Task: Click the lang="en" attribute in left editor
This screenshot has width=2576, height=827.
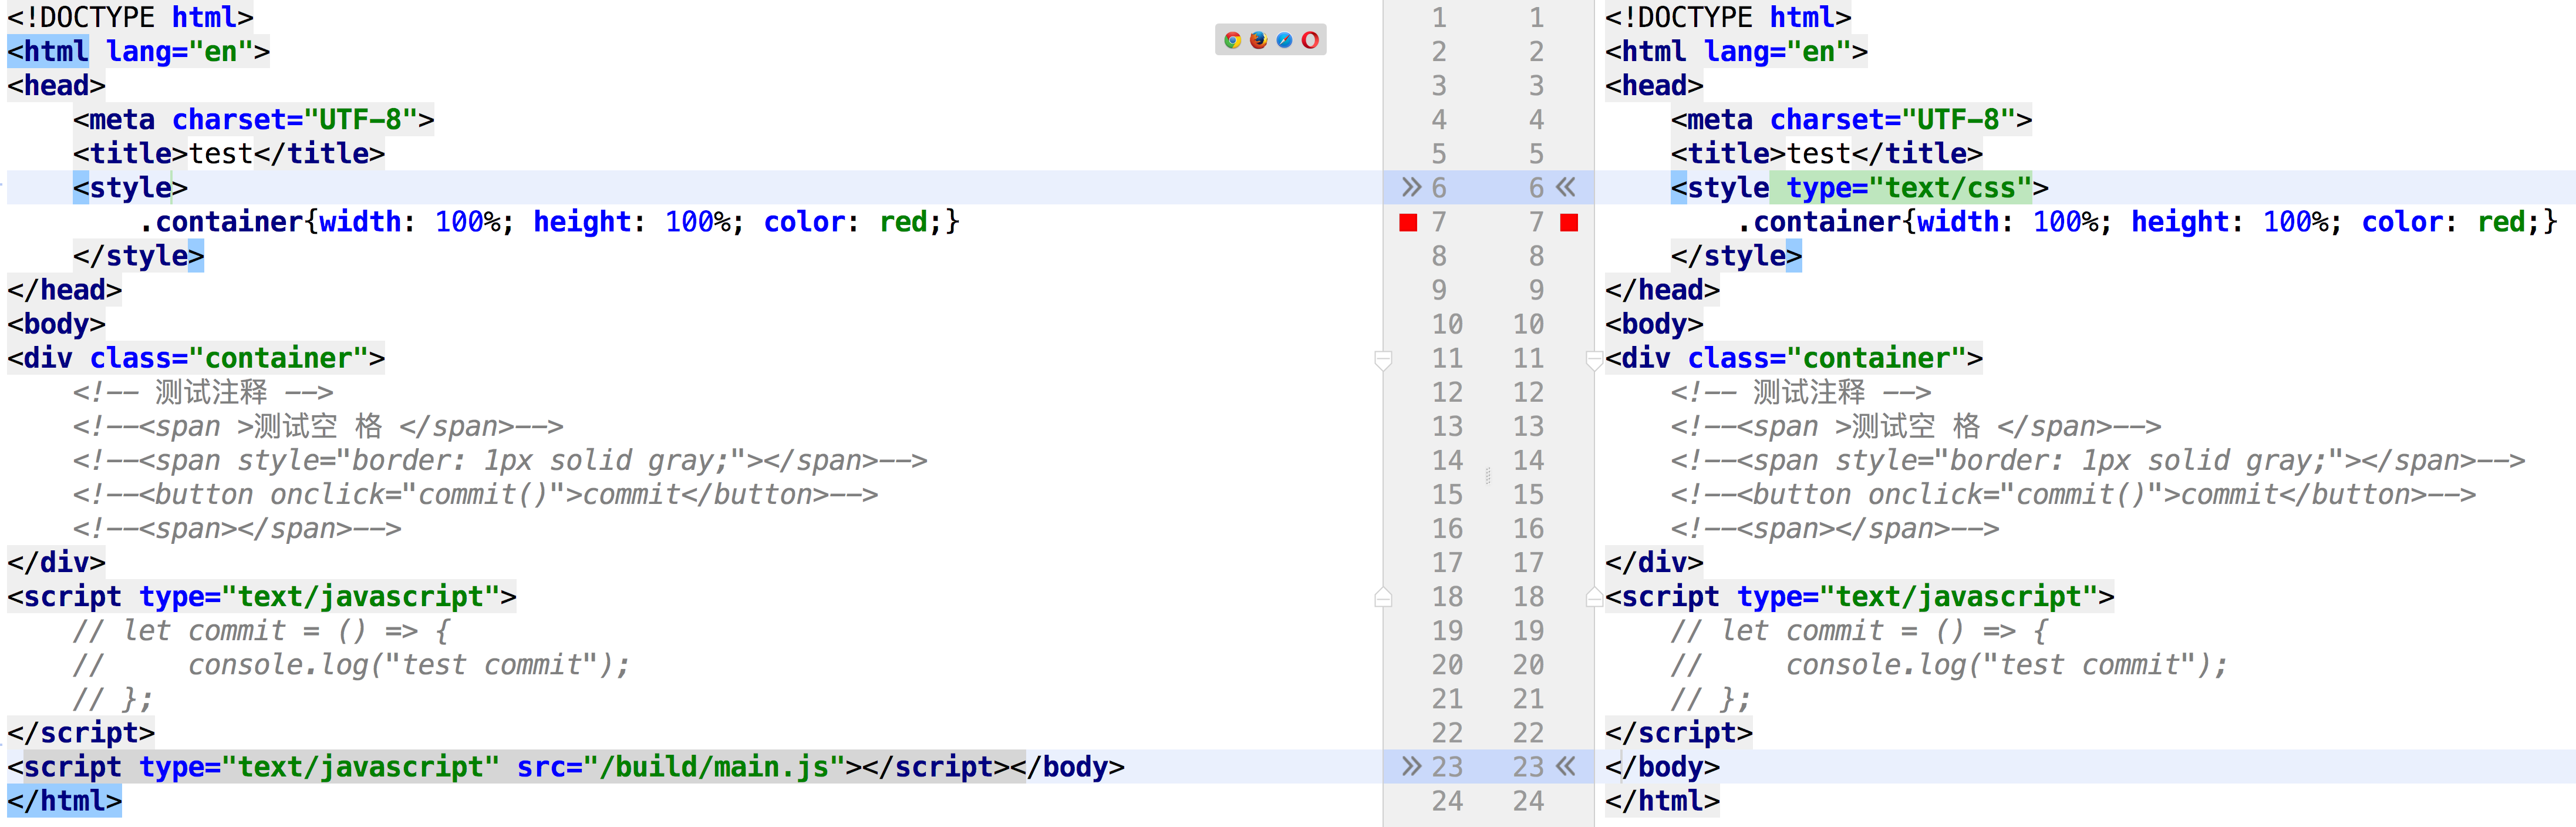Action: pyautogui.click(x=179, y=51)
